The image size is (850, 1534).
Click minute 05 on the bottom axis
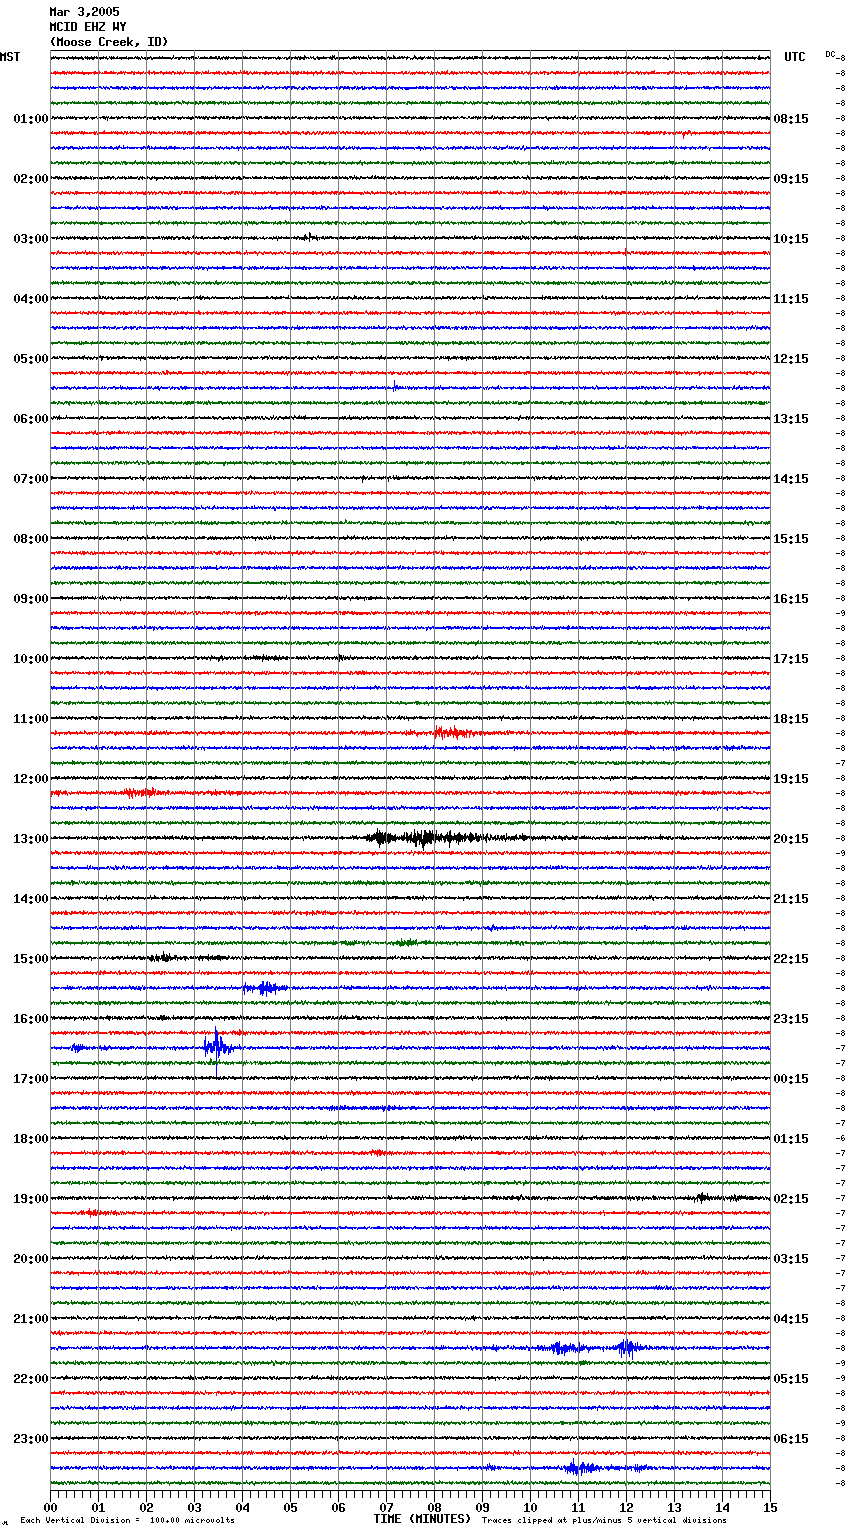click(x=290, y=1507)
